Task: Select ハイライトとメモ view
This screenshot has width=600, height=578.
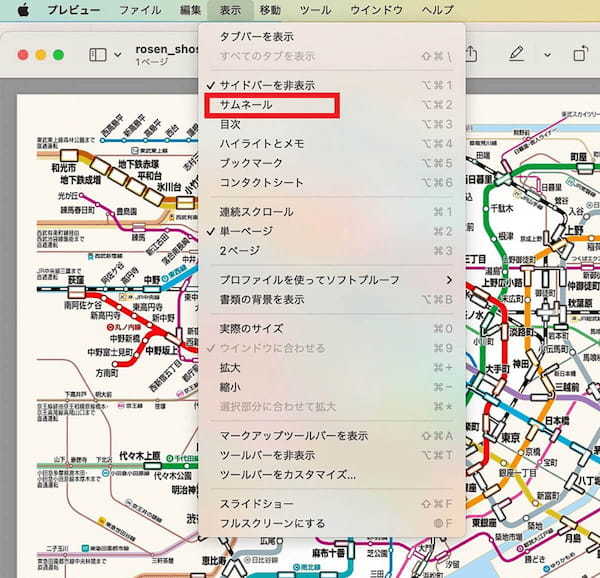Action: coord(332,144)
